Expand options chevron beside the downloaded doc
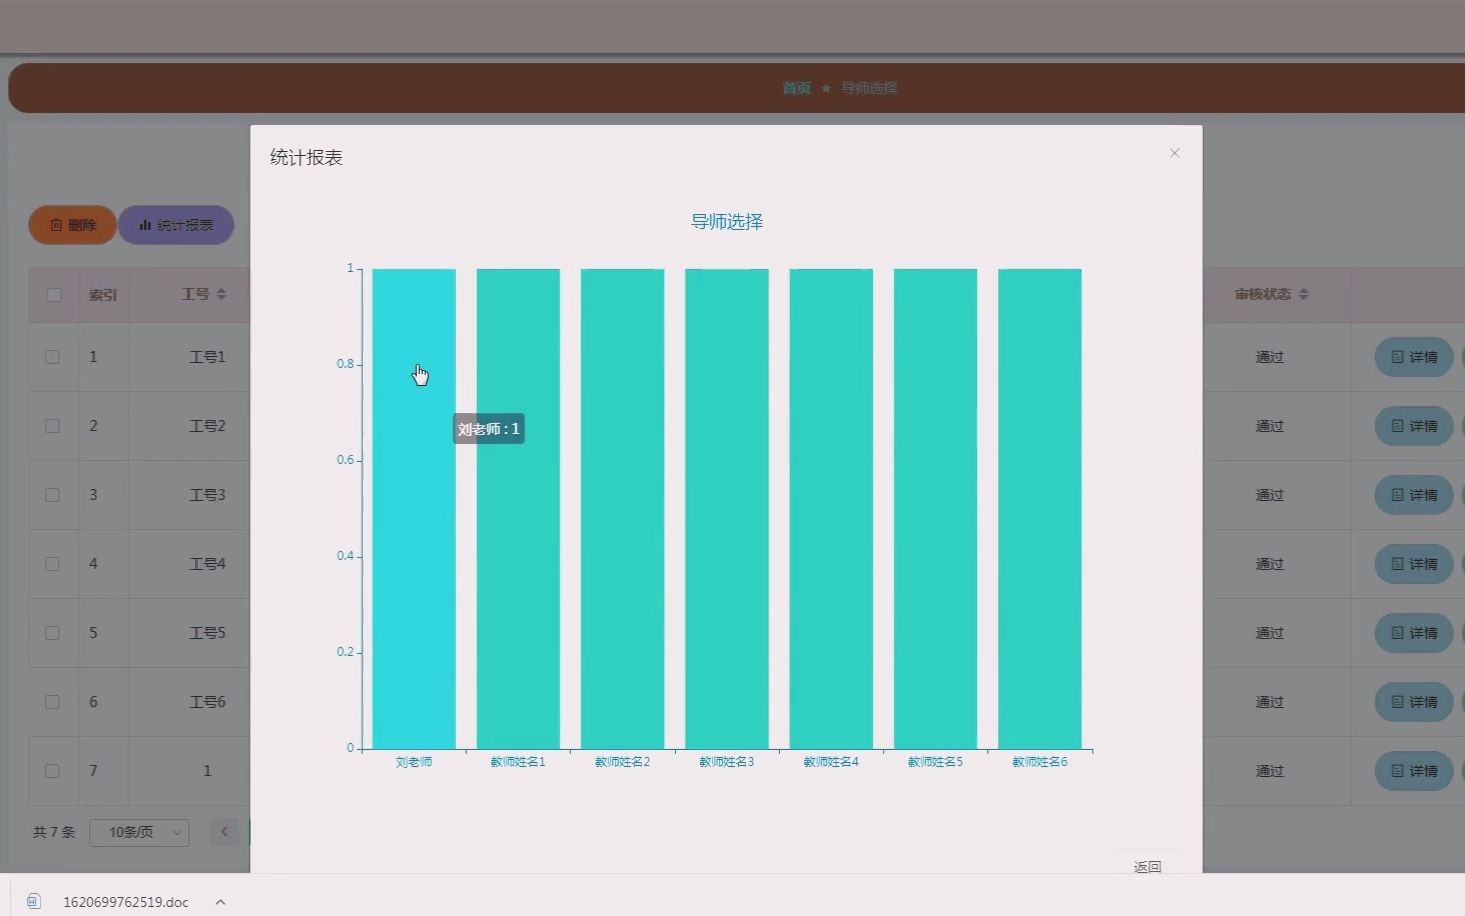This screenshot has width=1465, height=916. pyautogui.click(x=220, y=902)
